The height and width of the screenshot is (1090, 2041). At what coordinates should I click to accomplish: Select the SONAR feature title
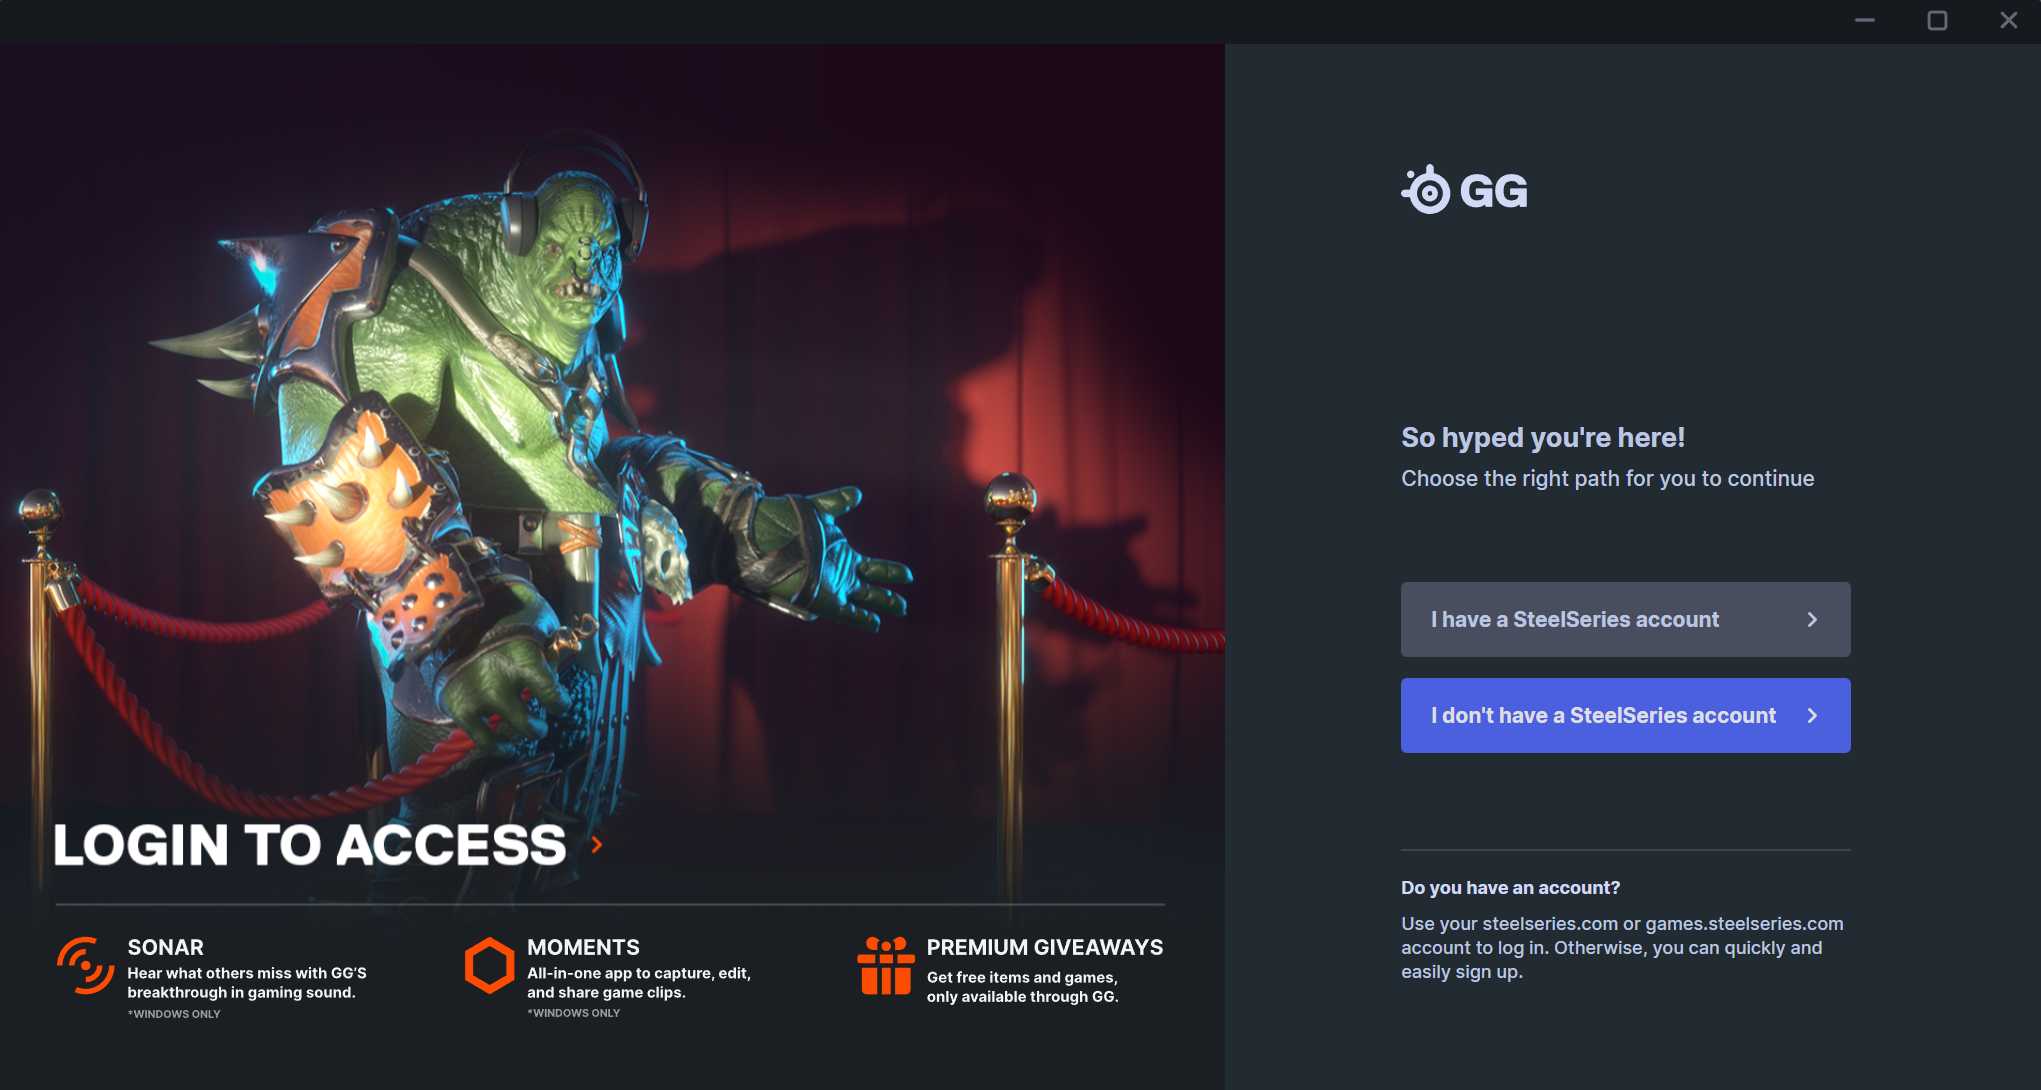point(165,947)
